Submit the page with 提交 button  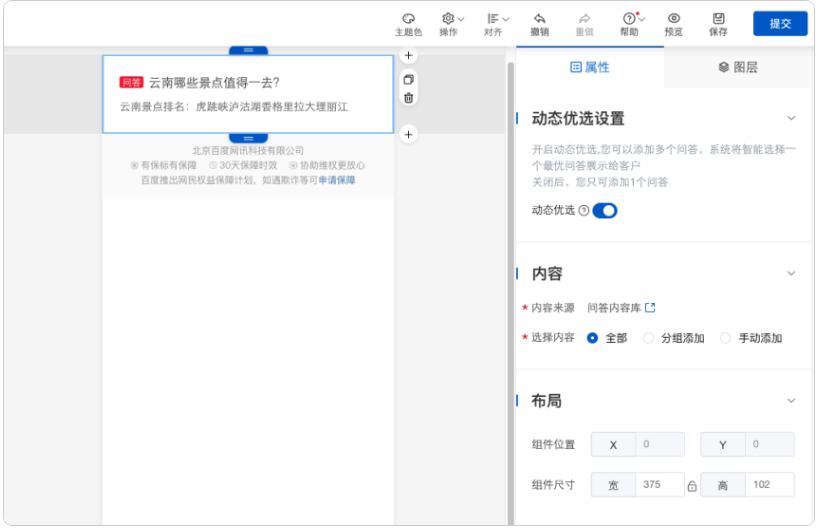coord(780,24)
